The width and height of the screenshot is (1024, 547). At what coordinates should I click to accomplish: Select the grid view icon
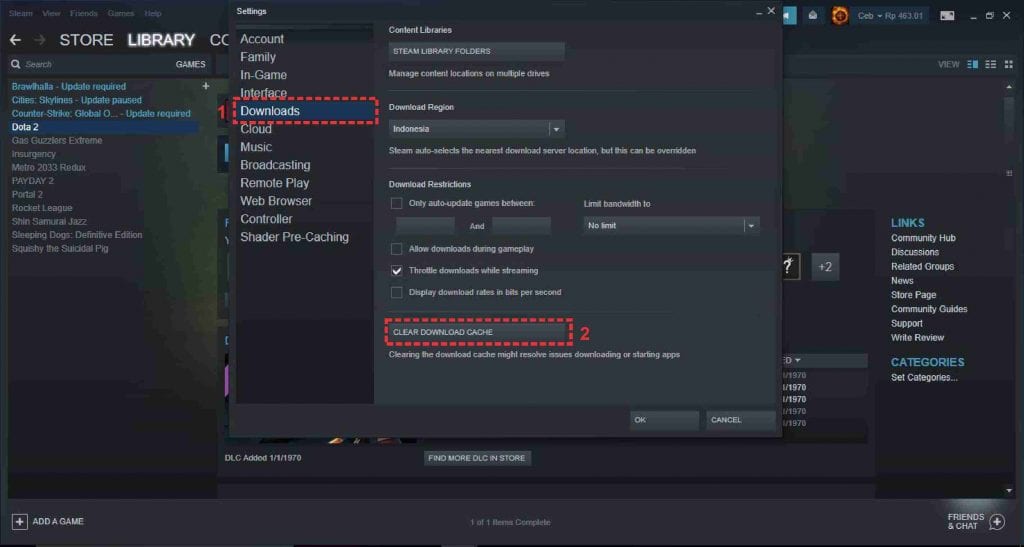tap(1009, 64)
